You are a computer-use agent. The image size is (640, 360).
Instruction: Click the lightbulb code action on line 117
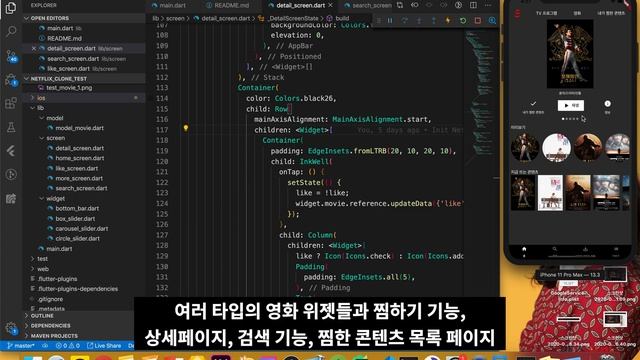click(x=186, y=129)
